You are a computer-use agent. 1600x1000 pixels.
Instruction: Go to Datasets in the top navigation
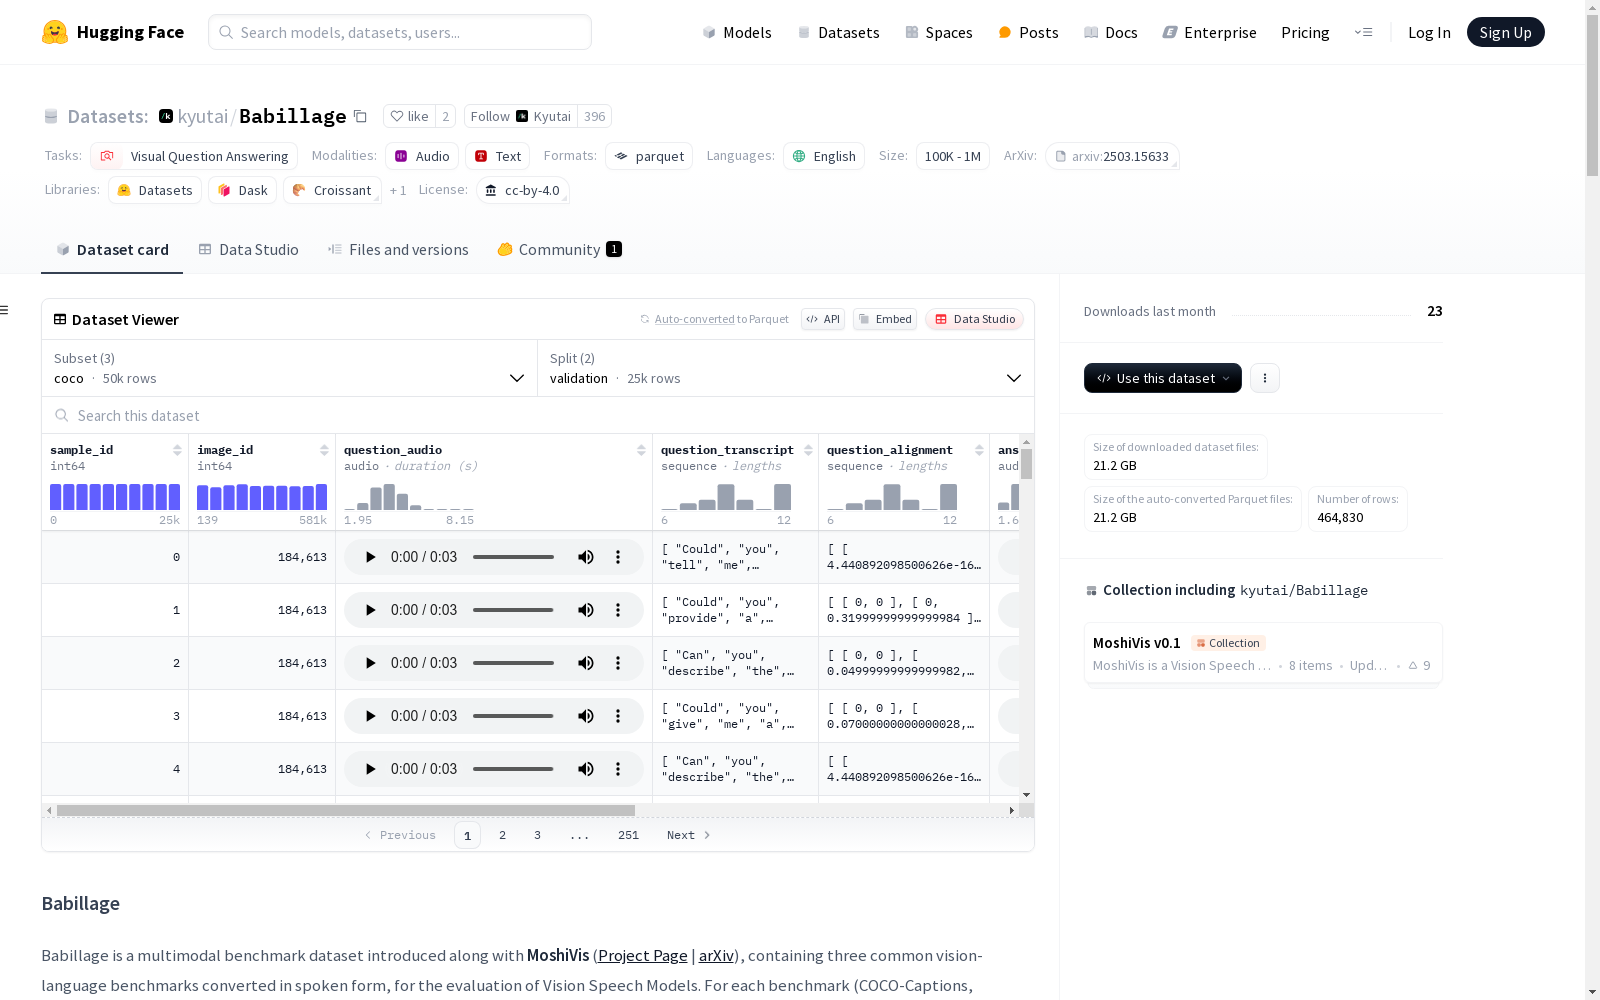coord(838,32)
